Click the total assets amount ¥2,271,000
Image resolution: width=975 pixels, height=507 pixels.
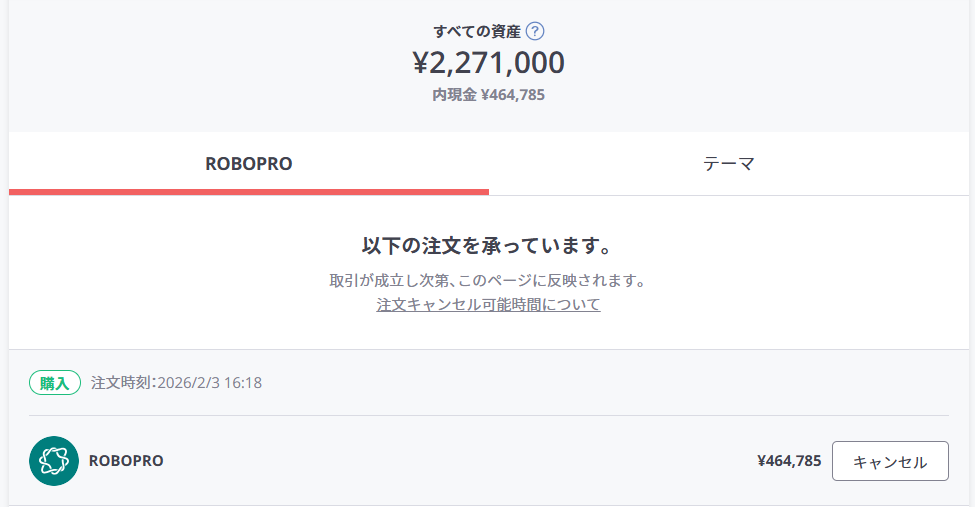pyautogui.click(x=489, y=63)
